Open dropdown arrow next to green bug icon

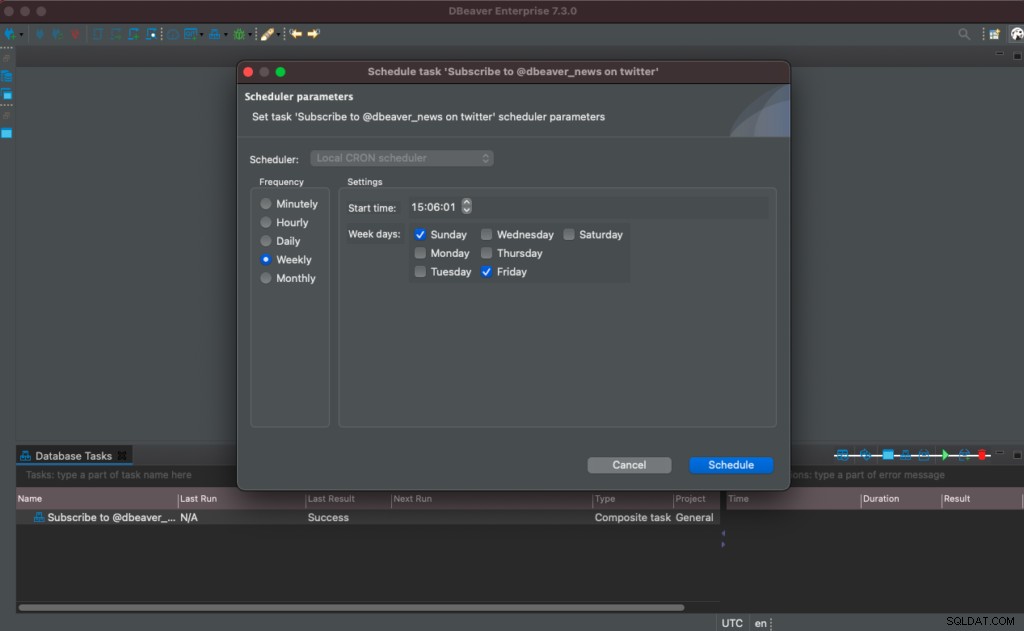pyautogui.click(x=250, y=35)
